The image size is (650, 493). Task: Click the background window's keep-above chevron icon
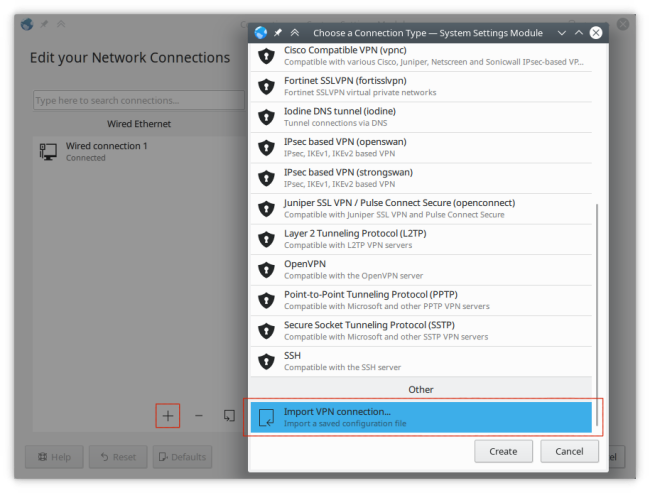(x=61, y=24)
